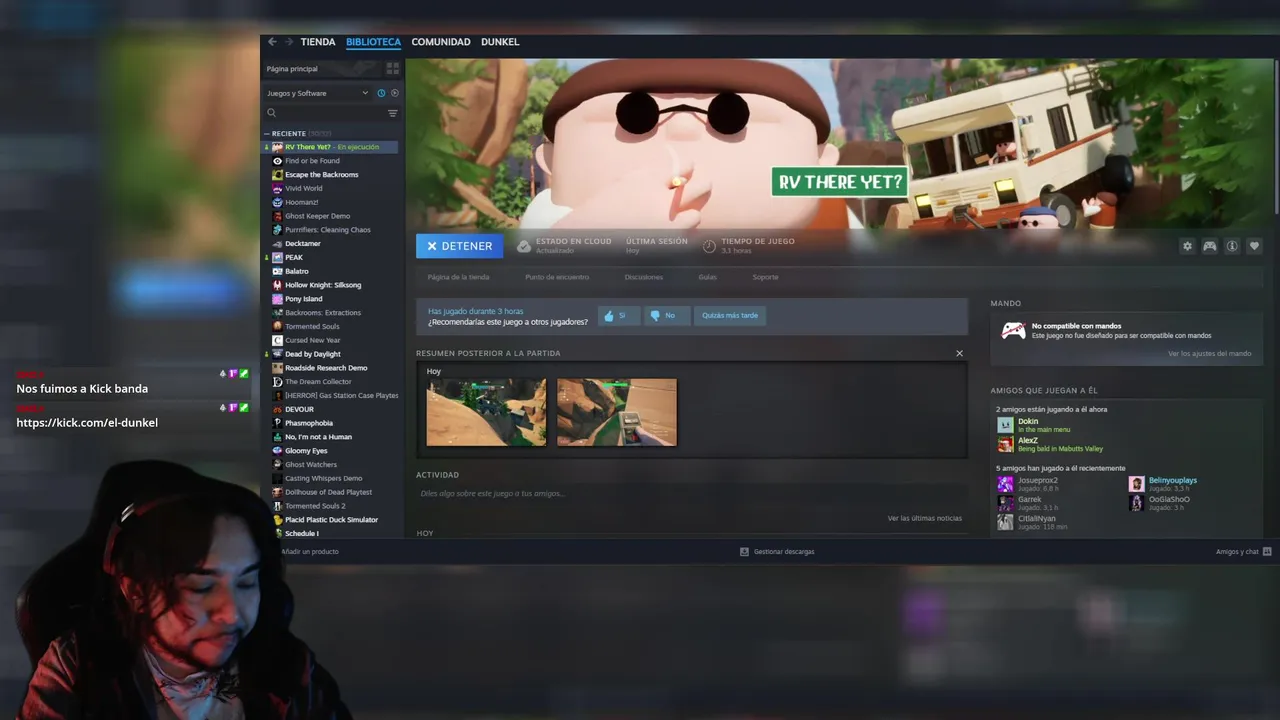The image size is (1280, 720).
Task: Select Placid Plastic Duck Simulator in list
Action: coord(331,520)
